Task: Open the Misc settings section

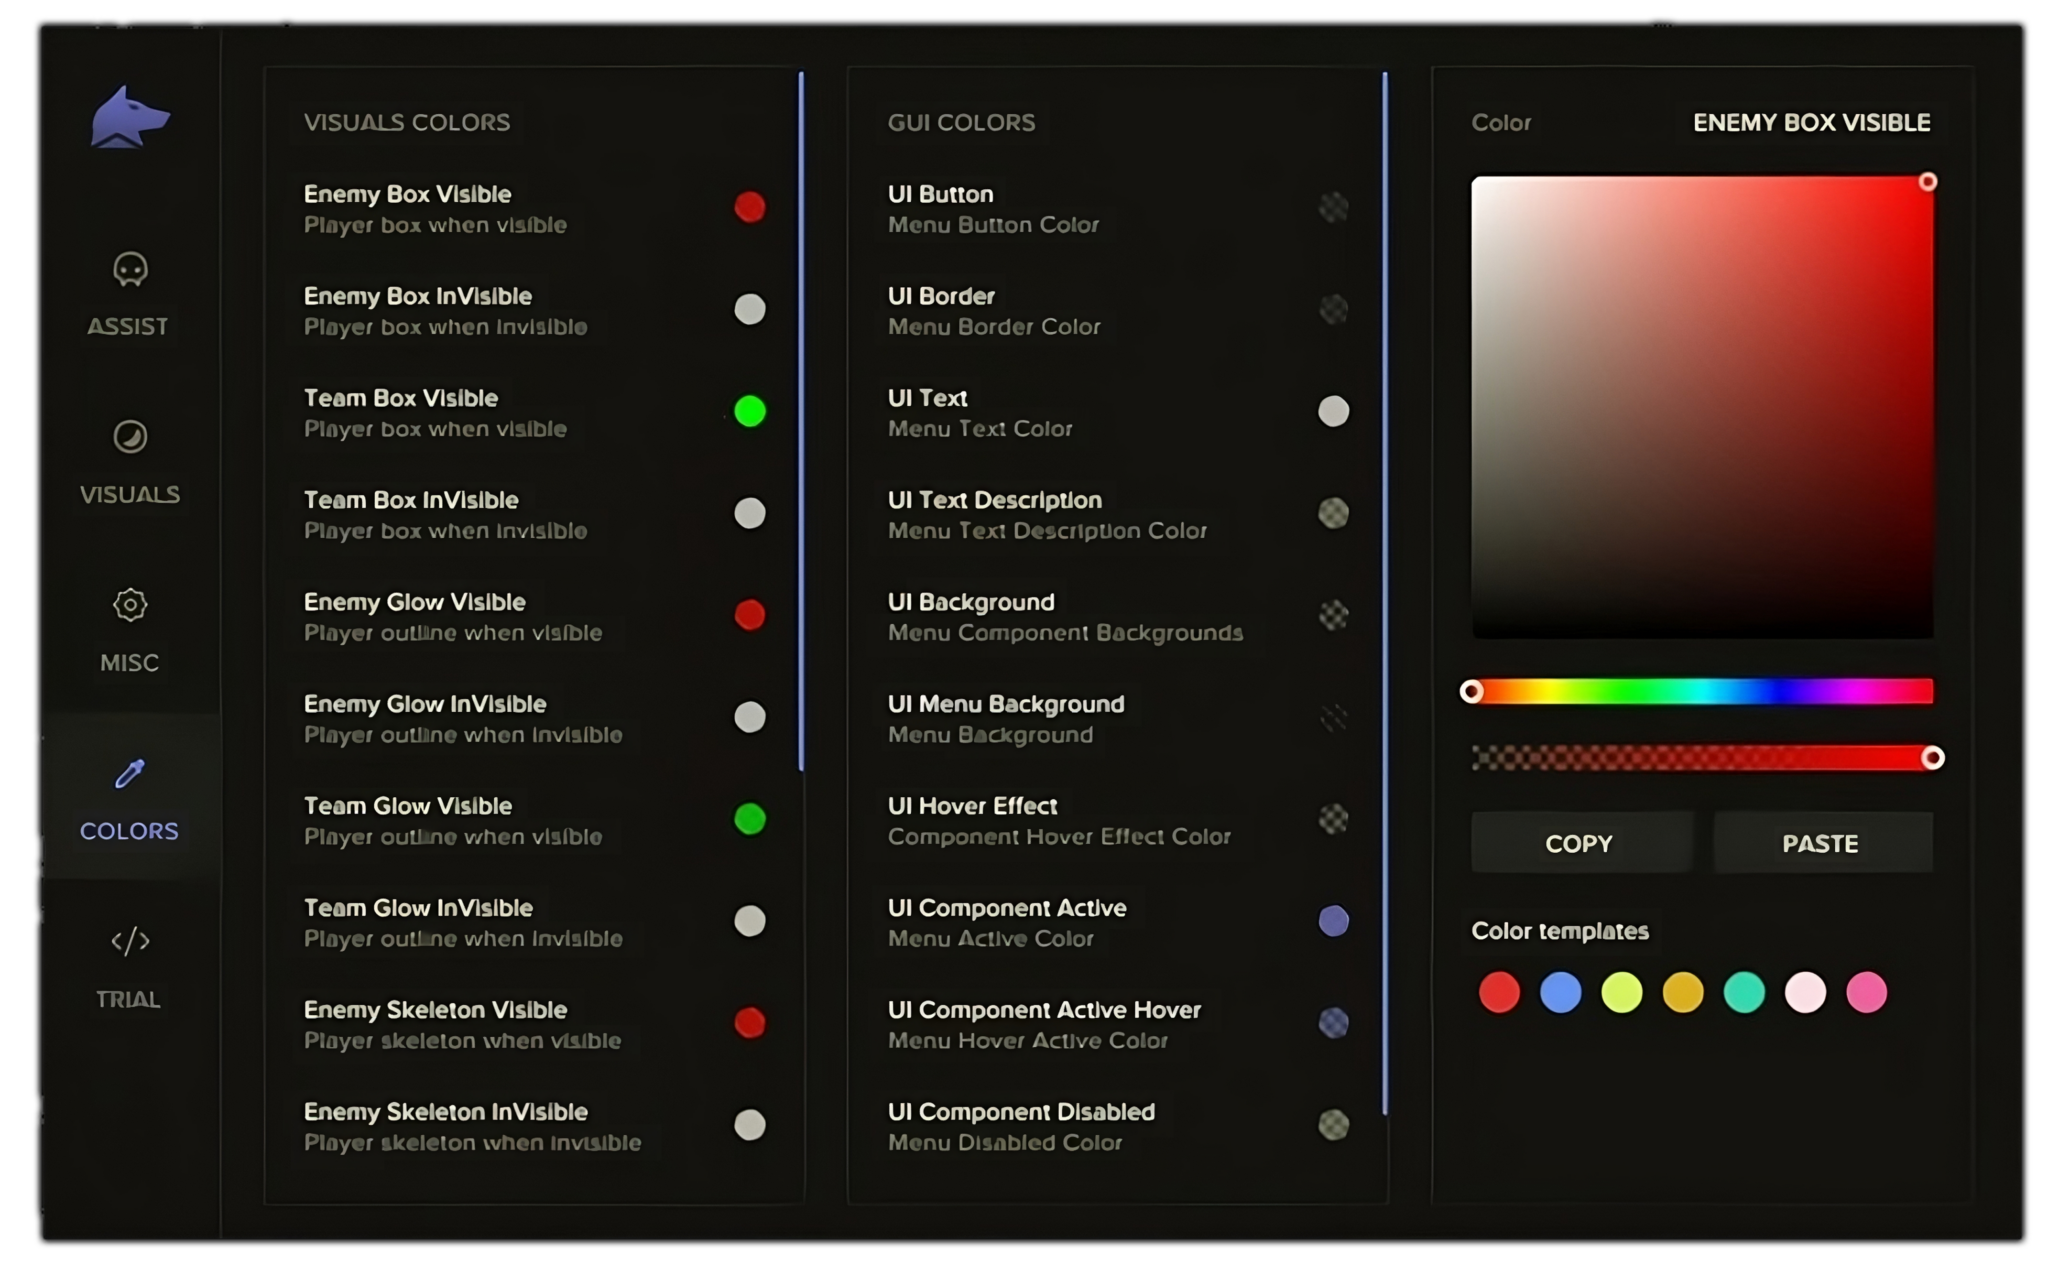Action: coord(128,630)
